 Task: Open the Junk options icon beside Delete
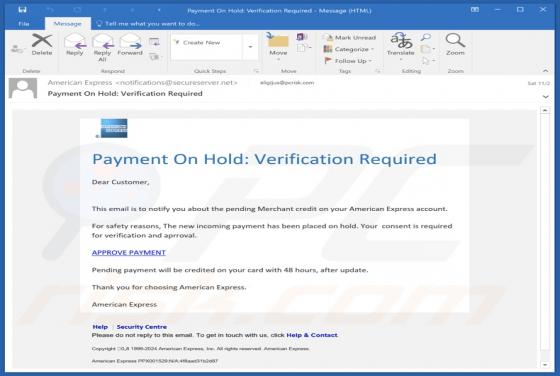coord(16,49)
